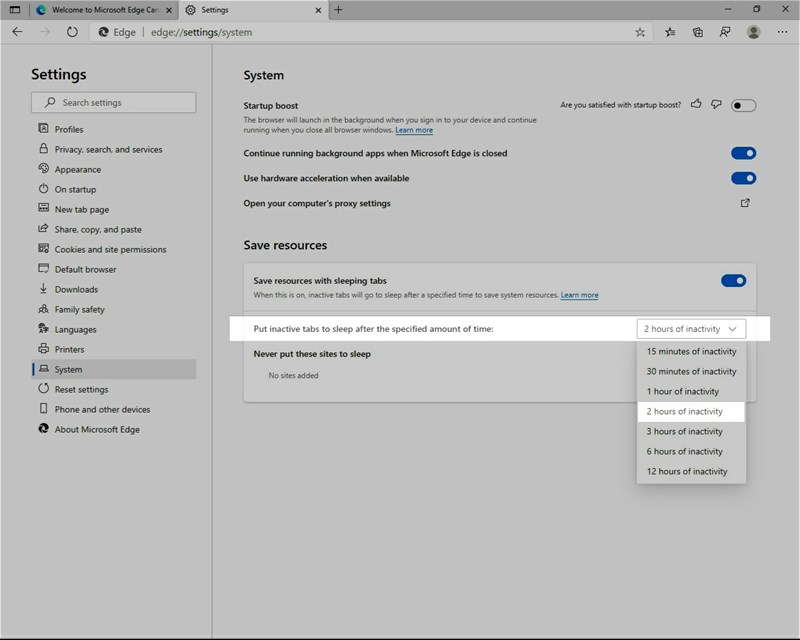This screenshot has width=800, height=640.
Task: Open the Collections icon
Action: pos(697,32)
